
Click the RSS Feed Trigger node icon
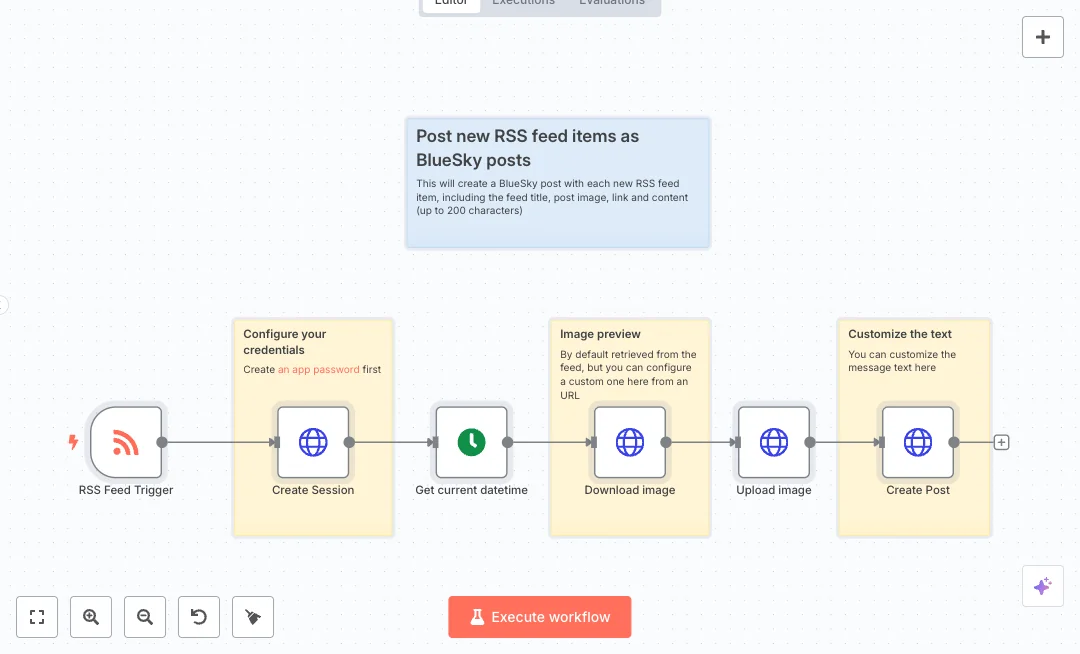125,442
